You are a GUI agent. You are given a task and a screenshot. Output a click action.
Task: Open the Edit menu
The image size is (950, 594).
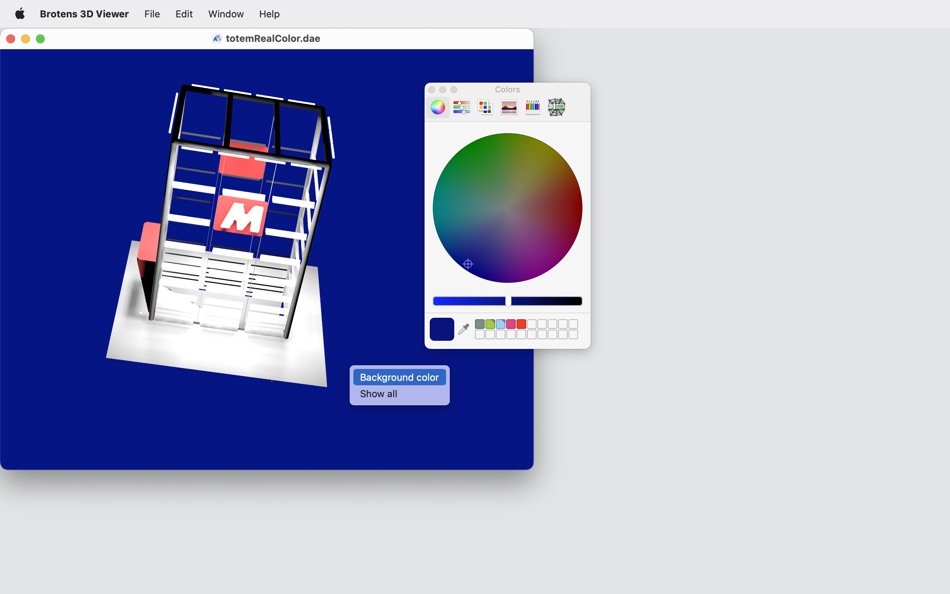coord(184,13)
